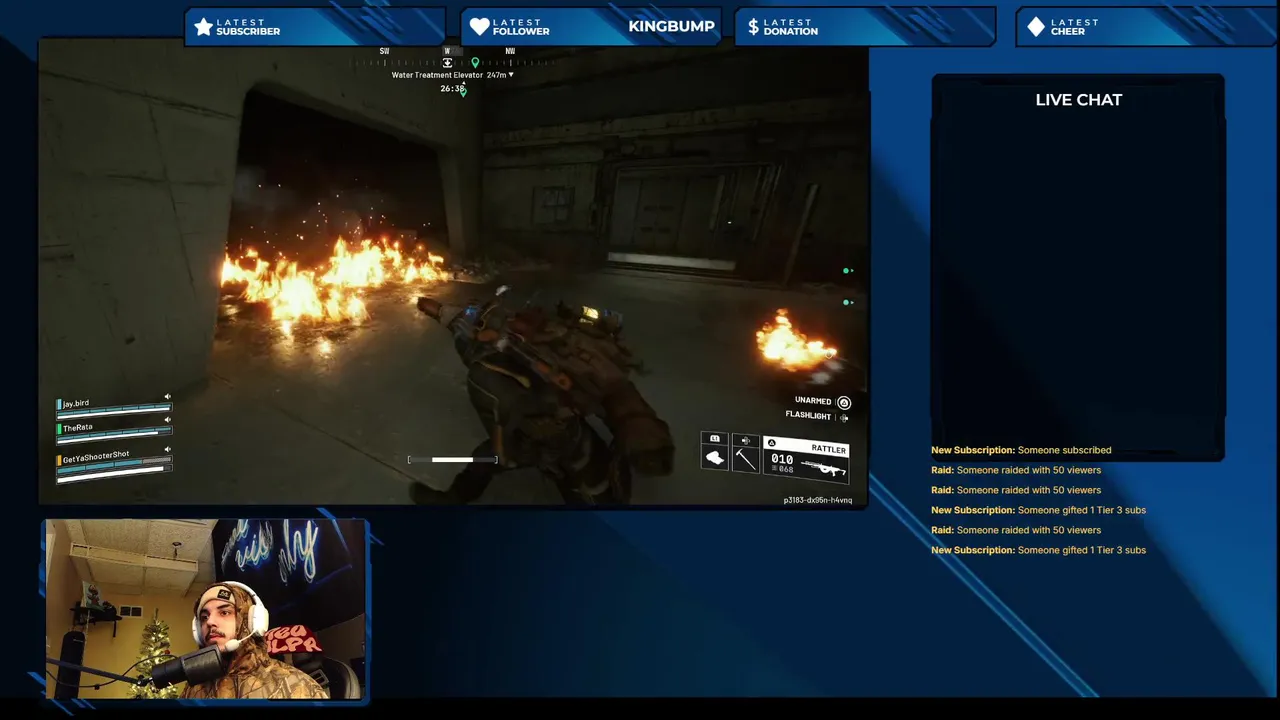Click the first 'gifted 1 Tier 3 subs' line
Screen dimensions: 1280x720
1038,510
